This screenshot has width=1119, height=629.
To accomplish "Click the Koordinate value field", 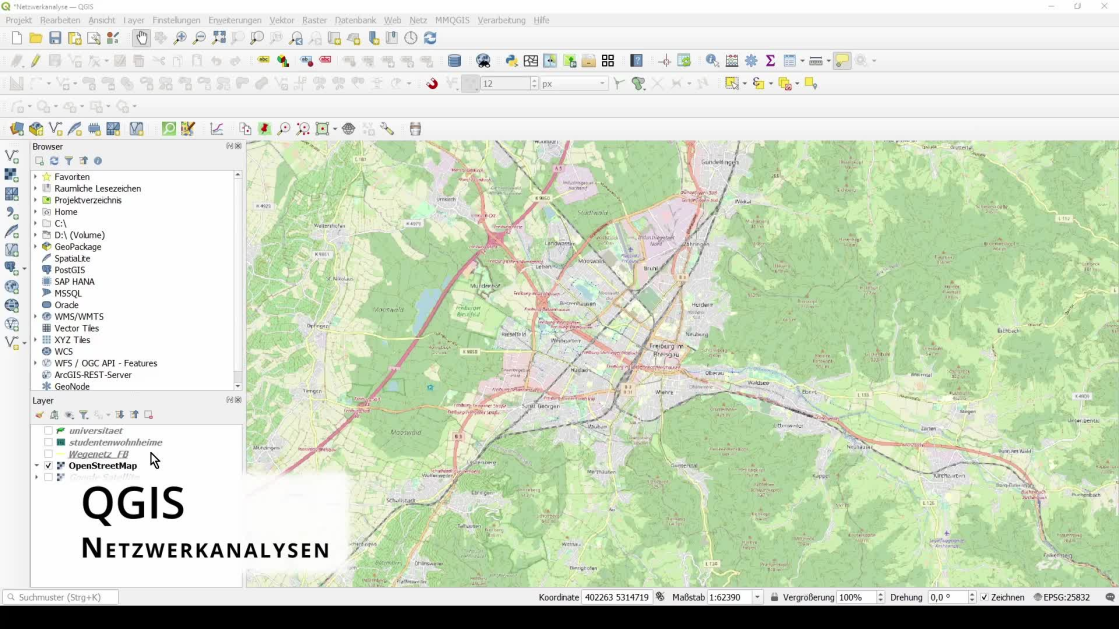I will (617, 597).
